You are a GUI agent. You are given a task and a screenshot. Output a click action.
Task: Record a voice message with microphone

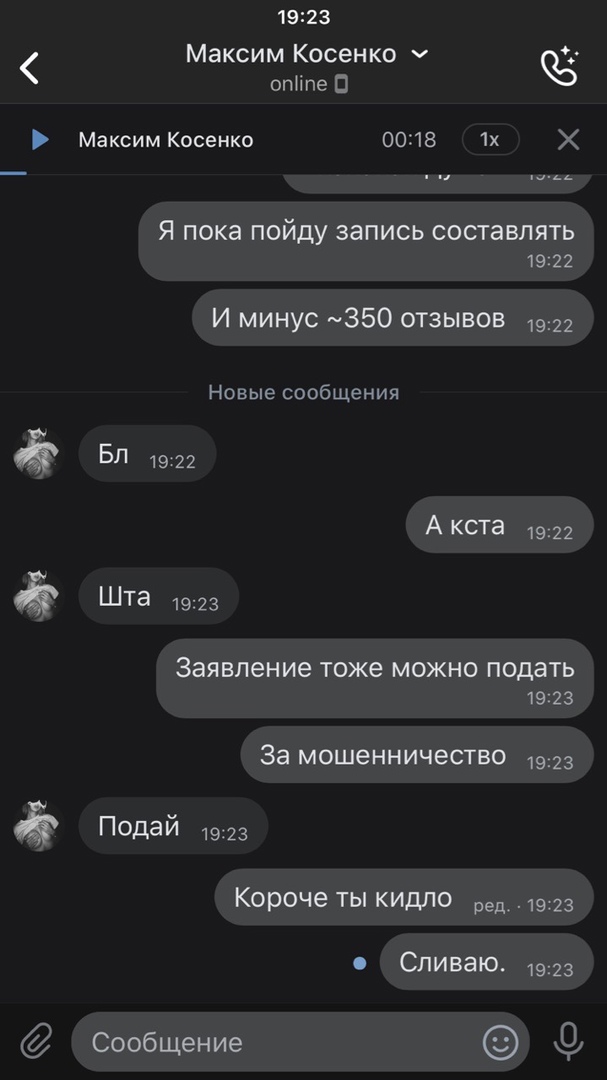[x=568, y=1041]
